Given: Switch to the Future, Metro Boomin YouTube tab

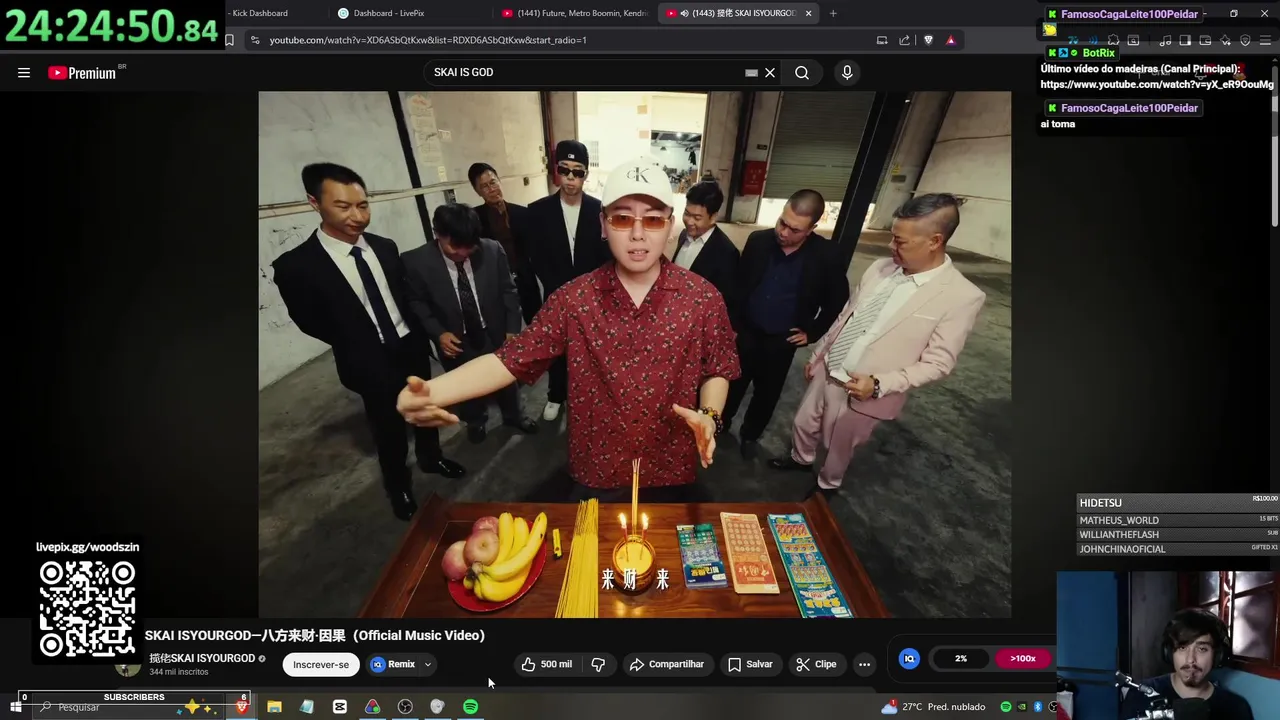Looking at the screenshot, I should [x=574, y=13].
